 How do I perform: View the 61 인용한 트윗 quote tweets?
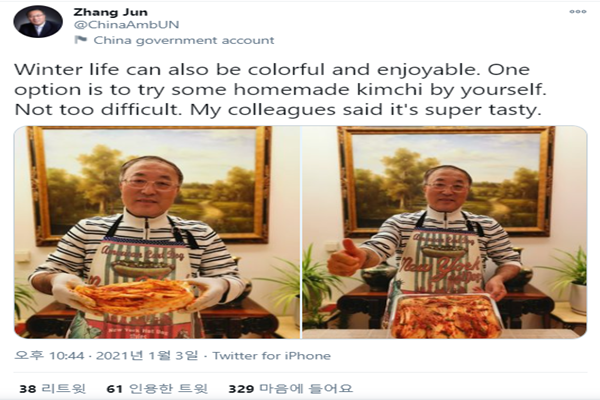point(157,389)
